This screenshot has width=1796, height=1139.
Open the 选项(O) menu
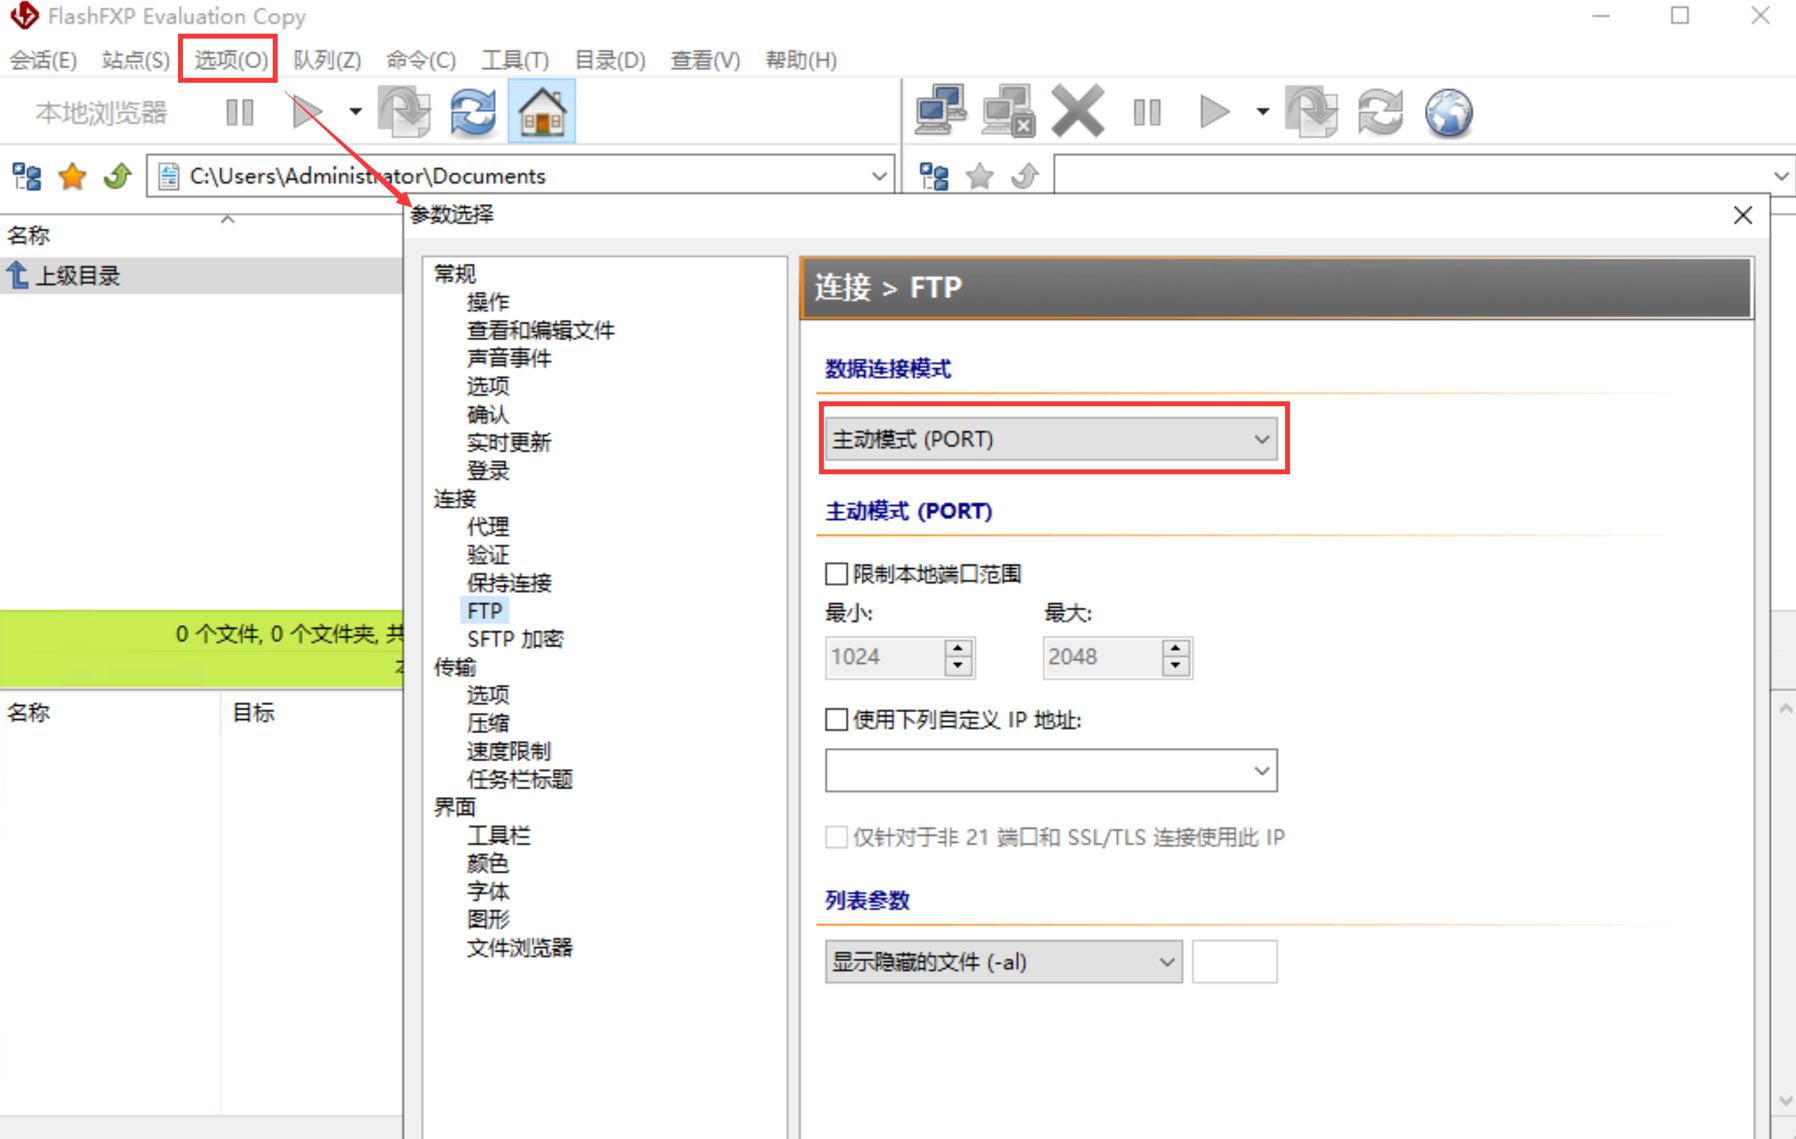click(x=231, y=60)
